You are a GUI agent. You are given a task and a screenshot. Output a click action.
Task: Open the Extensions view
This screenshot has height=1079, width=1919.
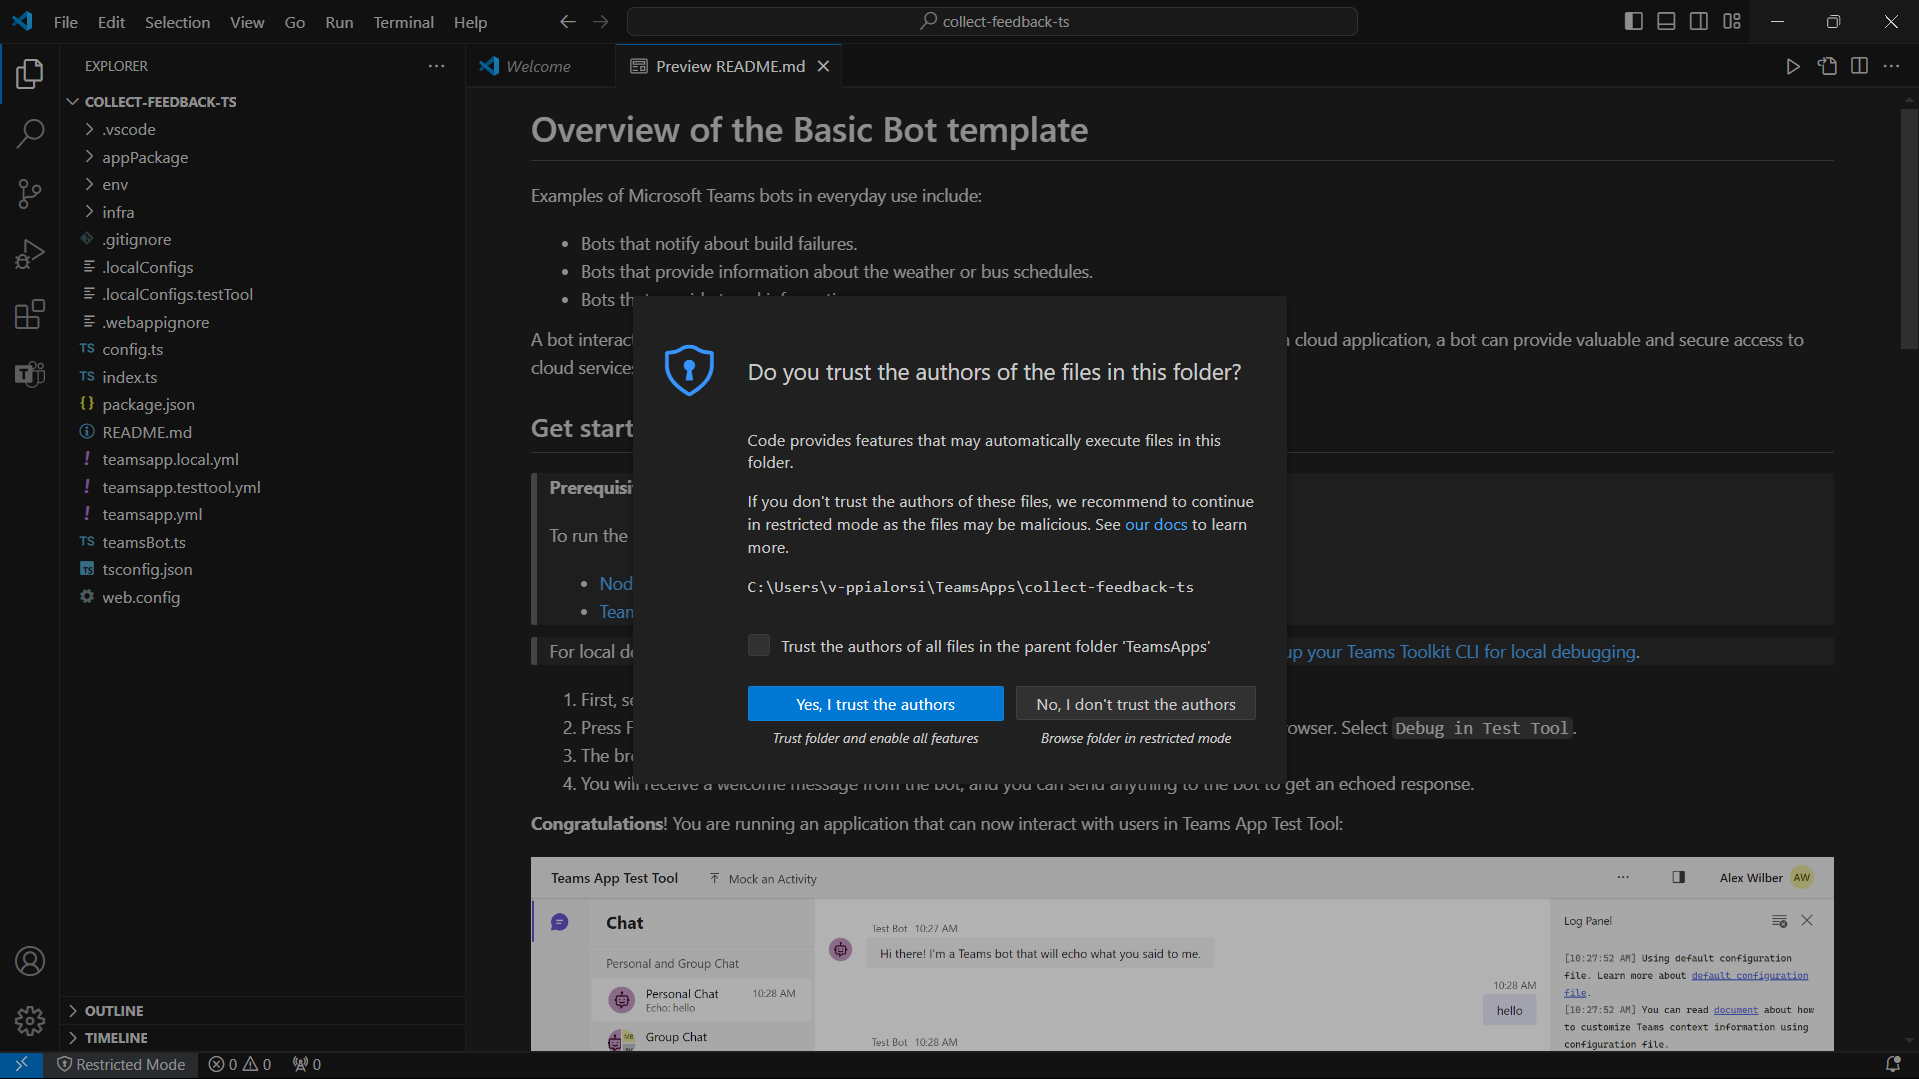29,313
